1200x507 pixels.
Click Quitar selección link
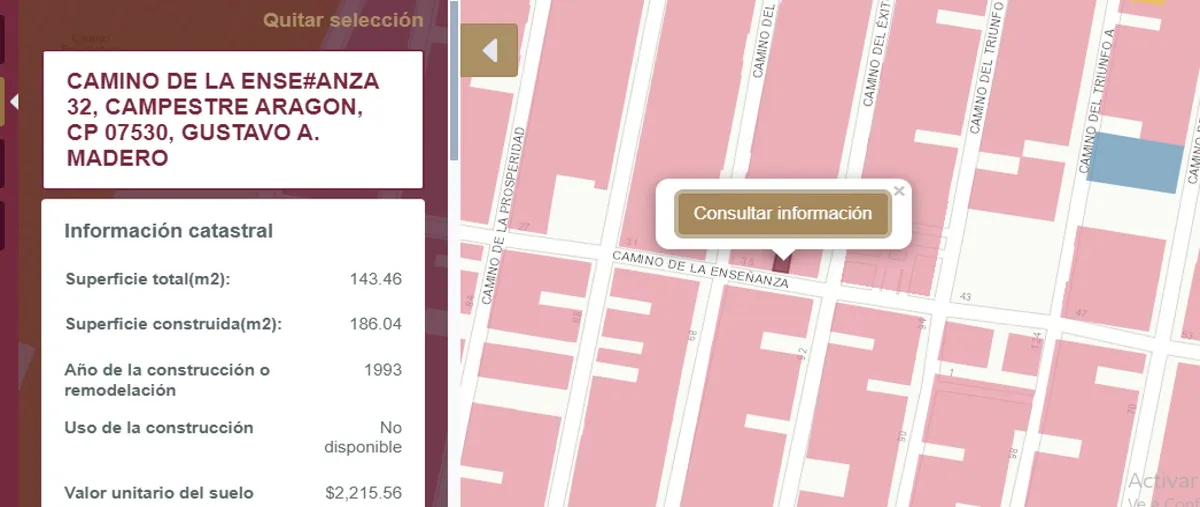pyautogui.click(x=343, y=20)
